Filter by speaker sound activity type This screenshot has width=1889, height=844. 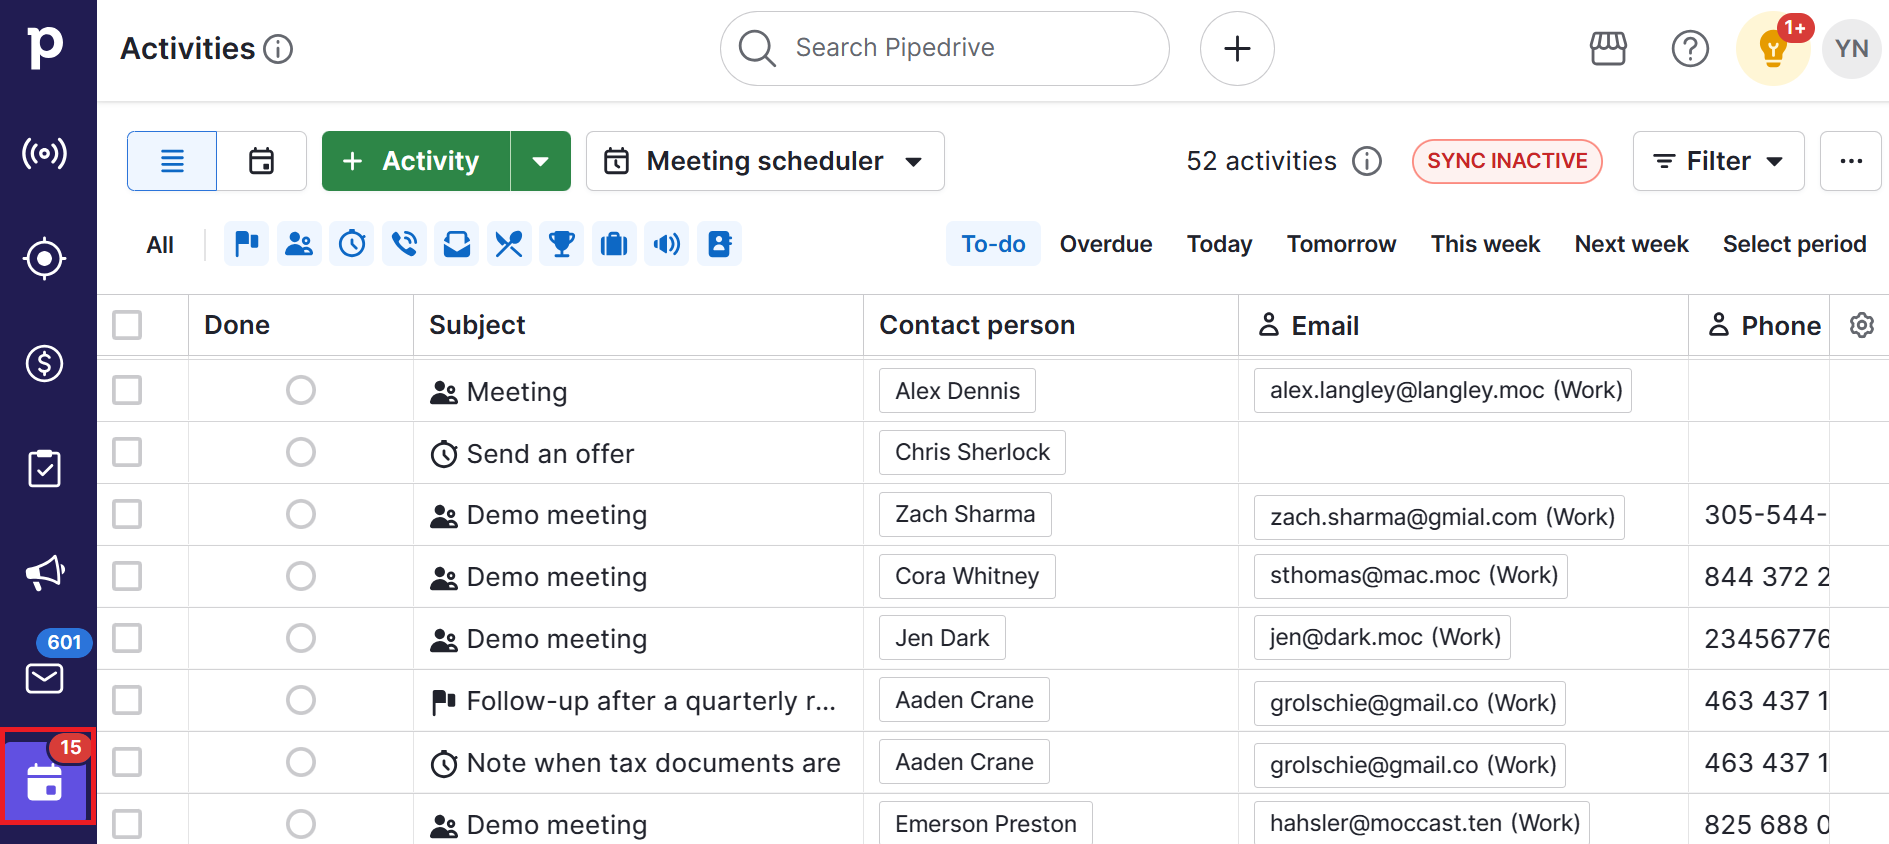(x=667, y=244)
